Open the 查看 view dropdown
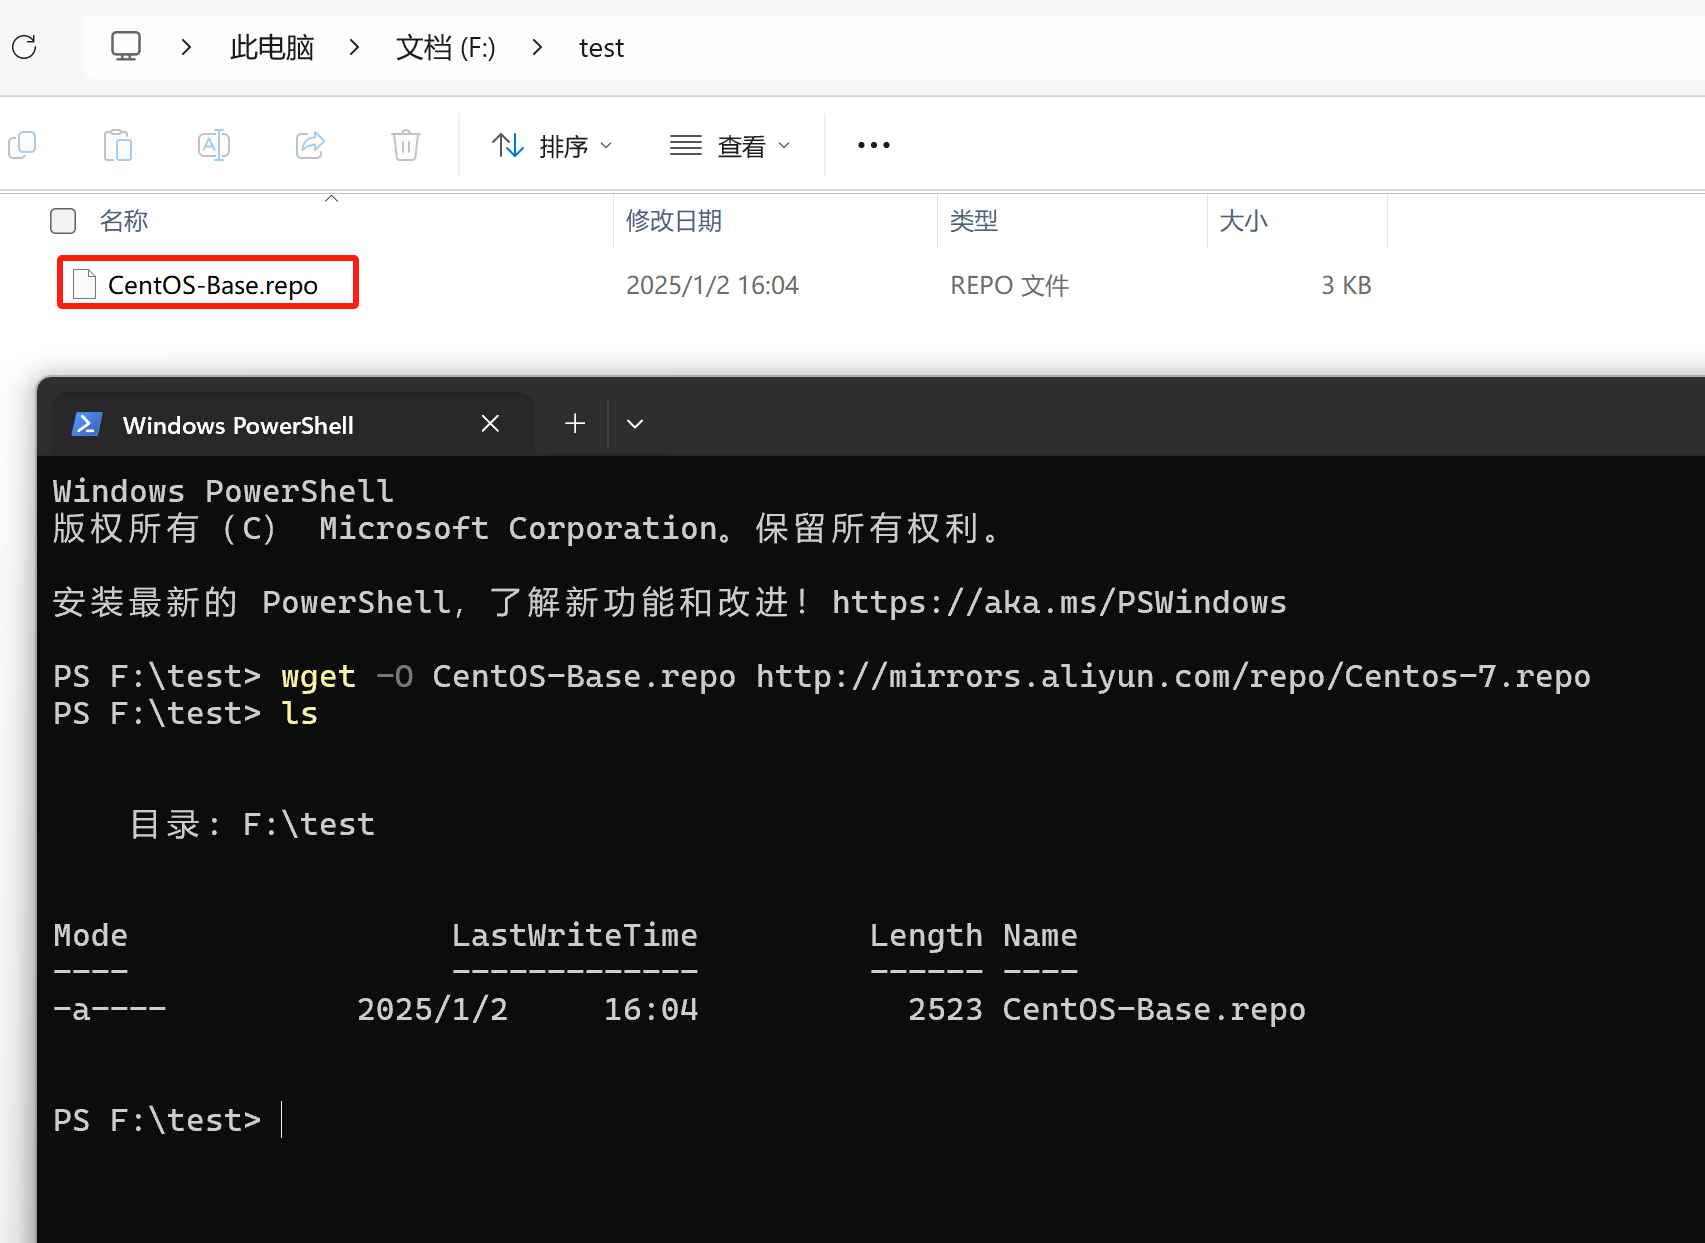 click(730, 146)
